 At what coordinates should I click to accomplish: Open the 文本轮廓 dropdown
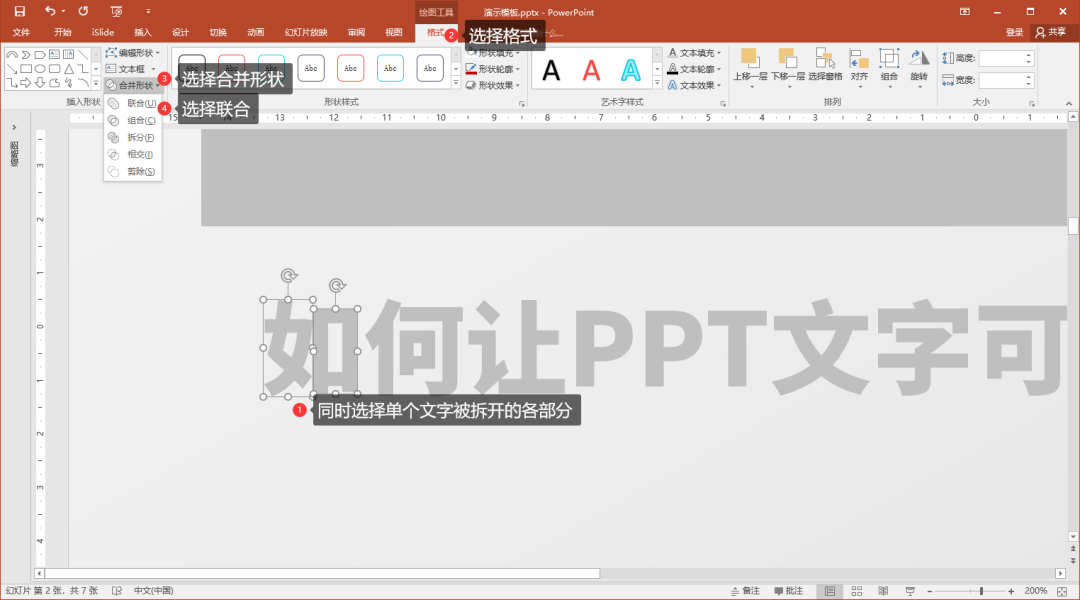click(694, 69)
